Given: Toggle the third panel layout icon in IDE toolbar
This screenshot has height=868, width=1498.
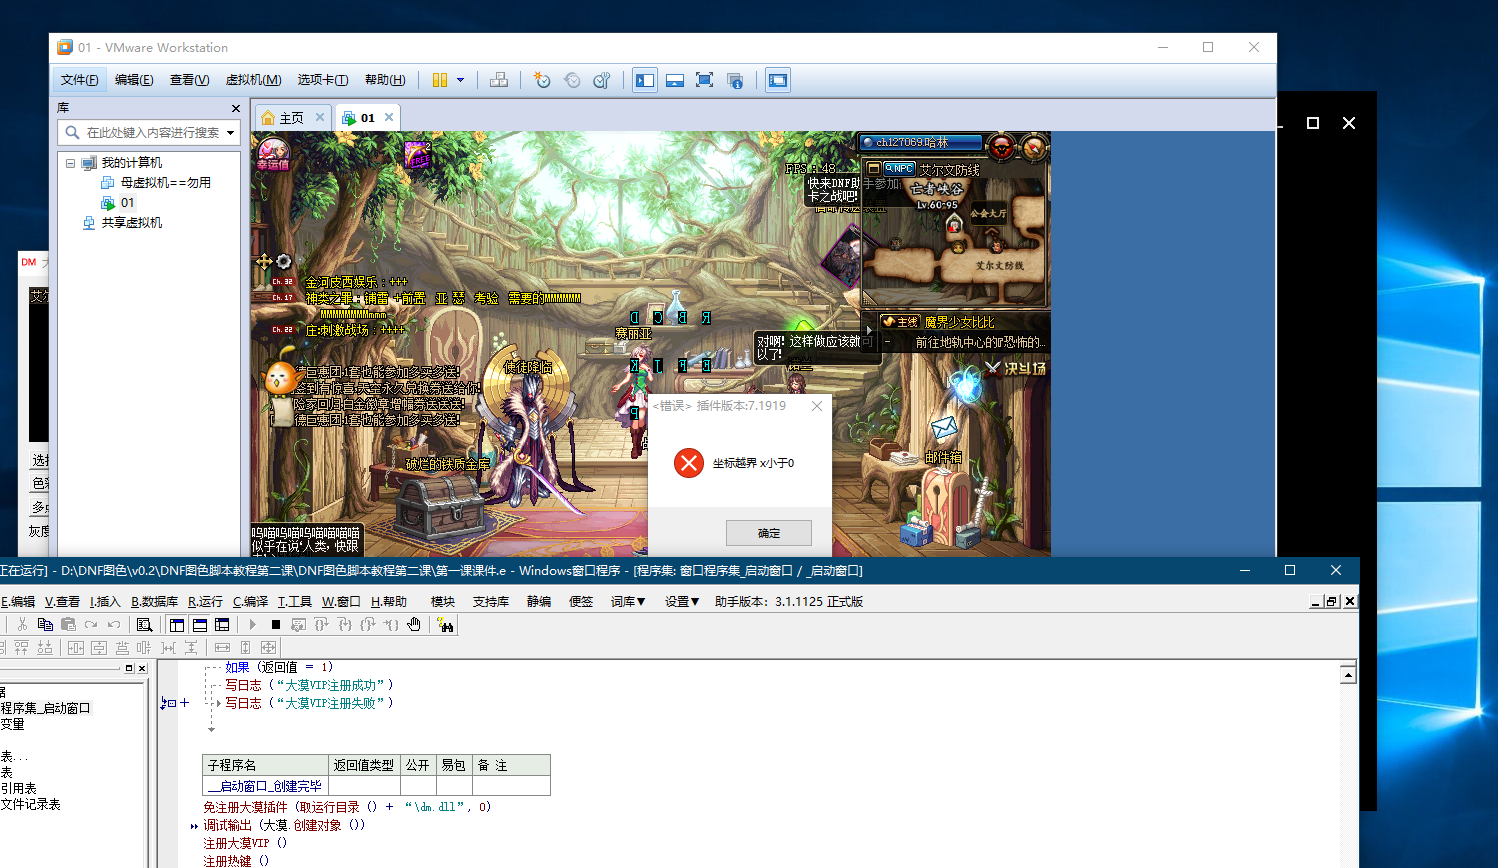Looking at the screenshot, I should (x=222, y=624).
